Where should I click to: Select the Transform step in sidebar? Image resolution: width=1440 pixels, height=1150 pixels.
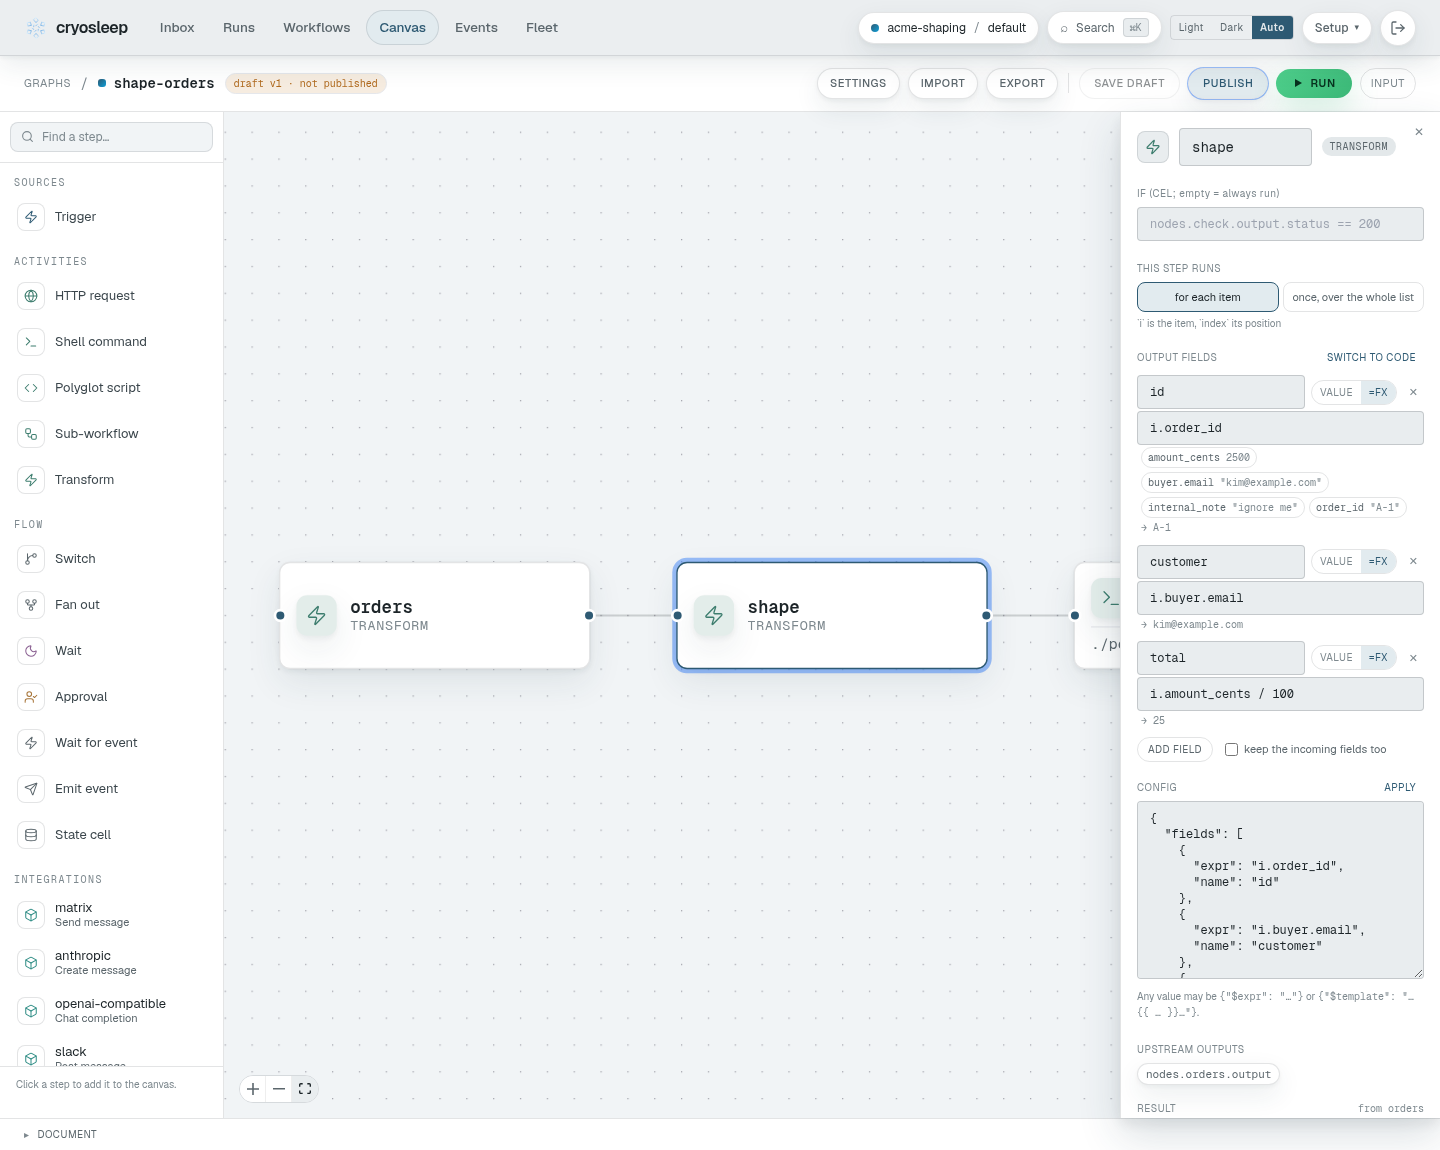click(111, 480)
